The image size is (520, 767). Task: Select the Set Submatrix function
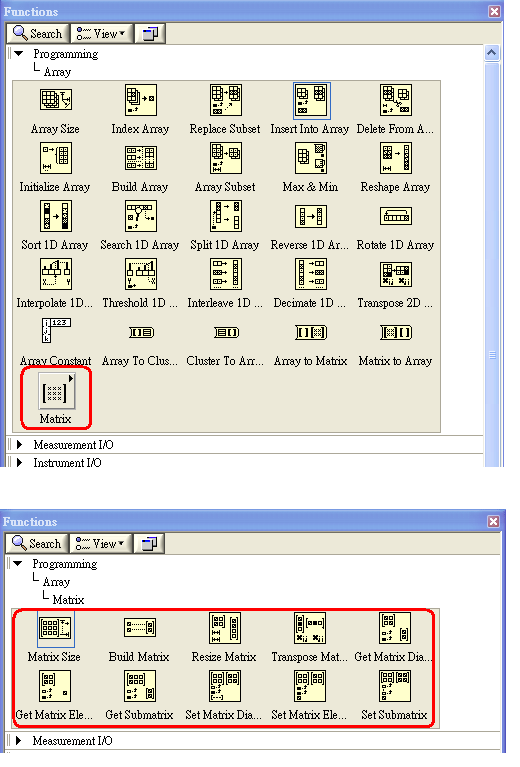[x=395, y=686]
